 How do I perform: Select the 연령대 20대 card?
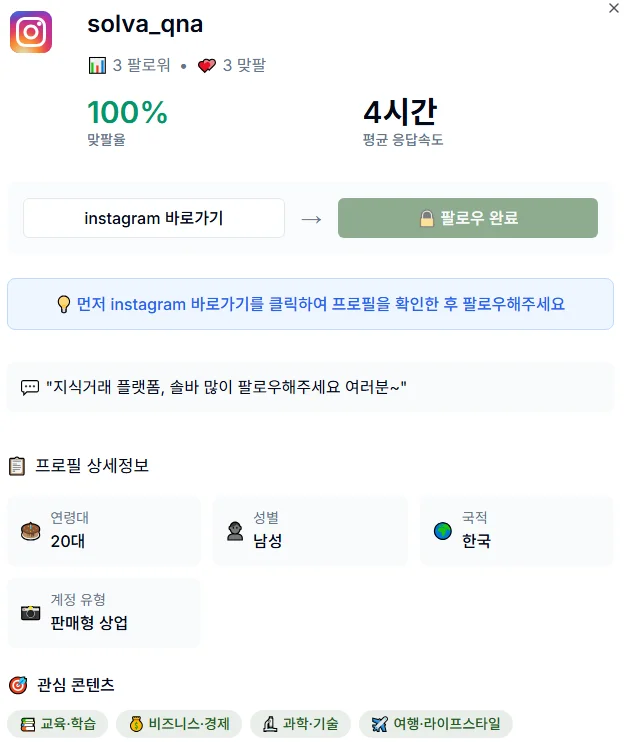(x=104, y=530)
